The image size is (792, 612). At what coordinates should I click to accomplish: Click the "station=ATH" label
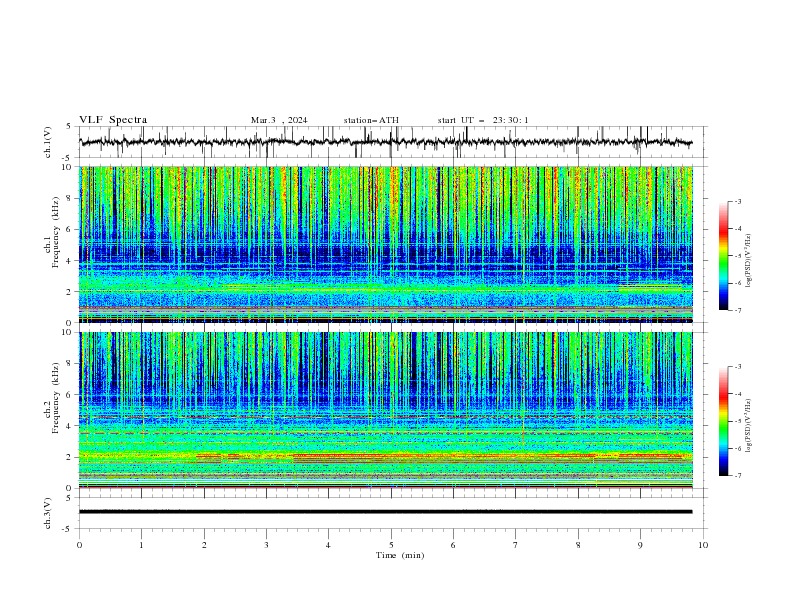click(x=371, y=120)
